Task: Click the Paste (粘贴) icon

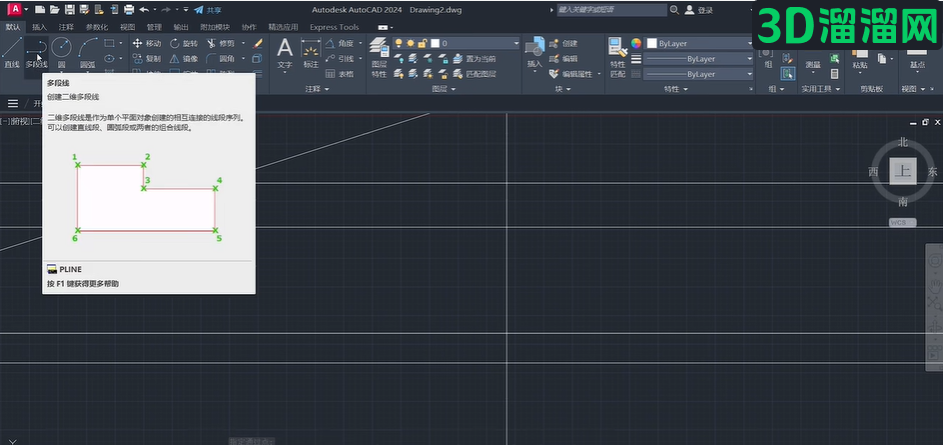Action: click(x=860, y=59)
